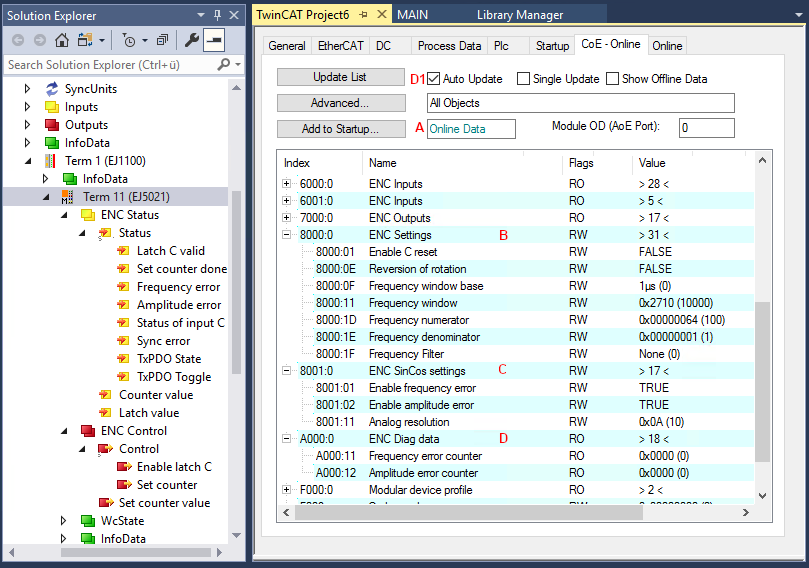Screen dimensions: 809x568
Task: Click the Counter value variable icon
Action: point(105,395)
